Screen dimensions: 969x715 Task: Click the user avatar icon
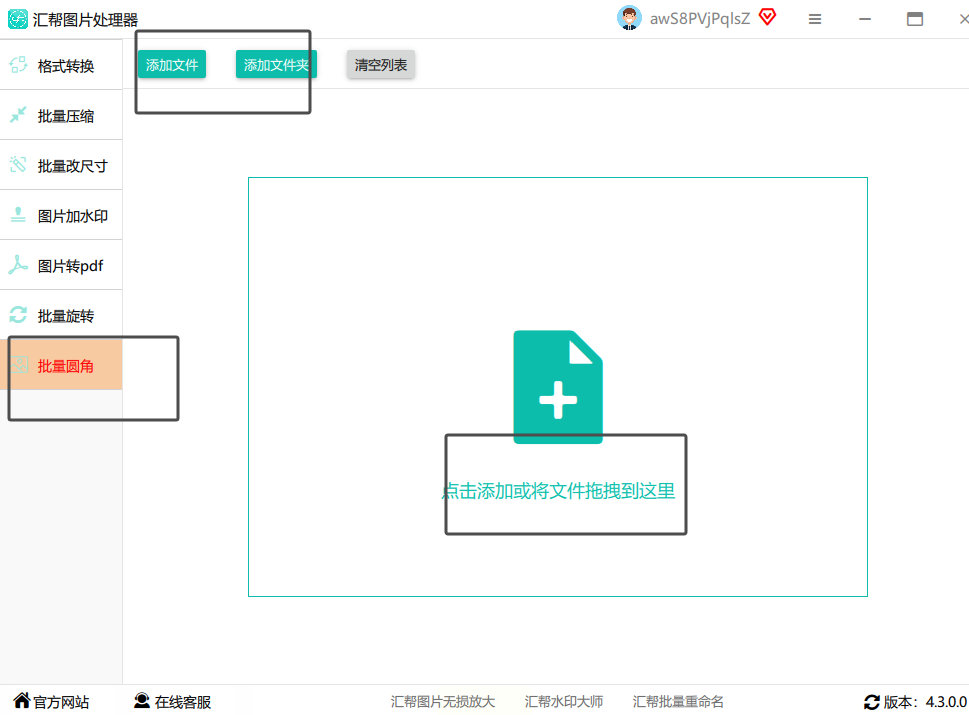[629, 18]
